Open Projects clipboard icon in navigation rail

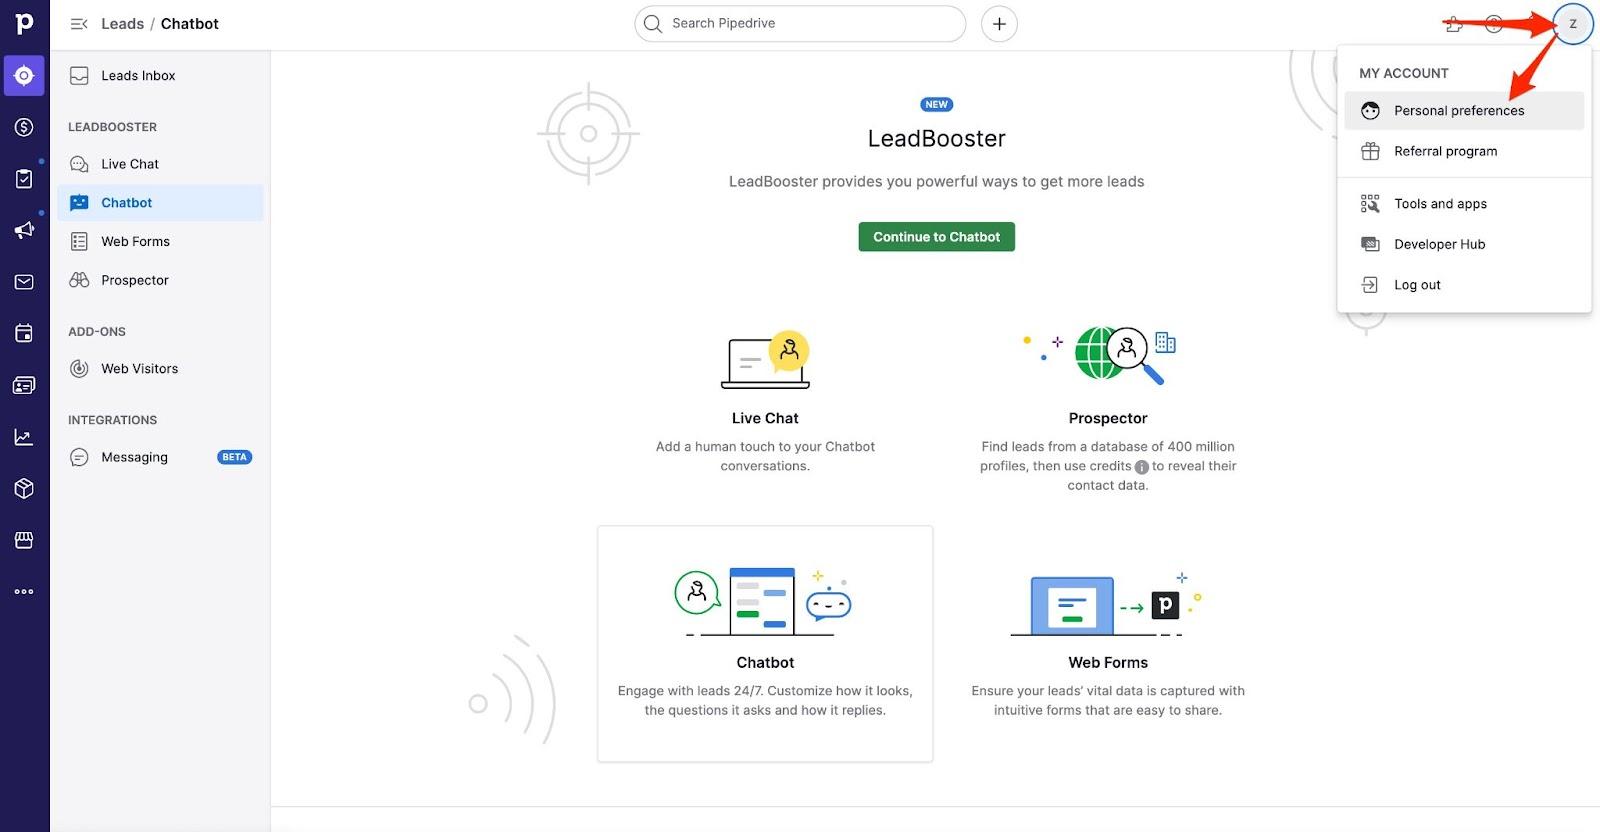[x=24, y=179]
